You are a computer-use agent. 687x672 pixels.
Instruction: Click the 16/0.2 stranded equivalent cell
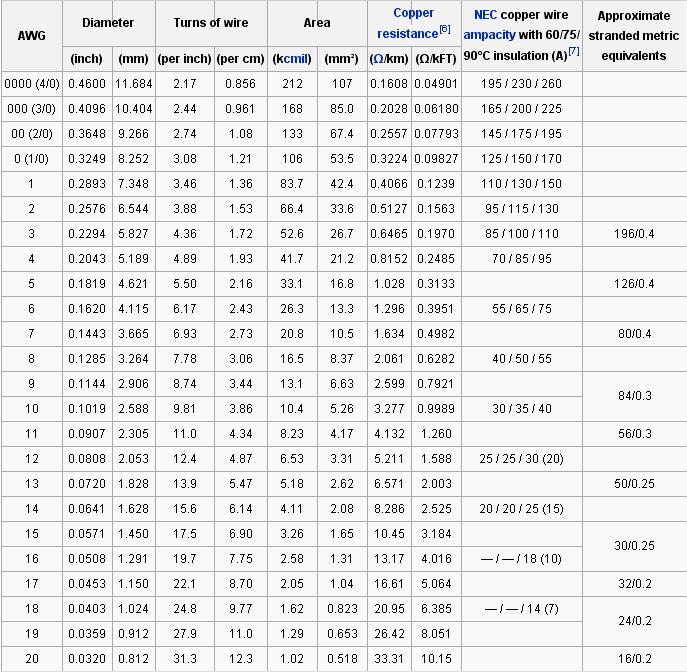634,658
